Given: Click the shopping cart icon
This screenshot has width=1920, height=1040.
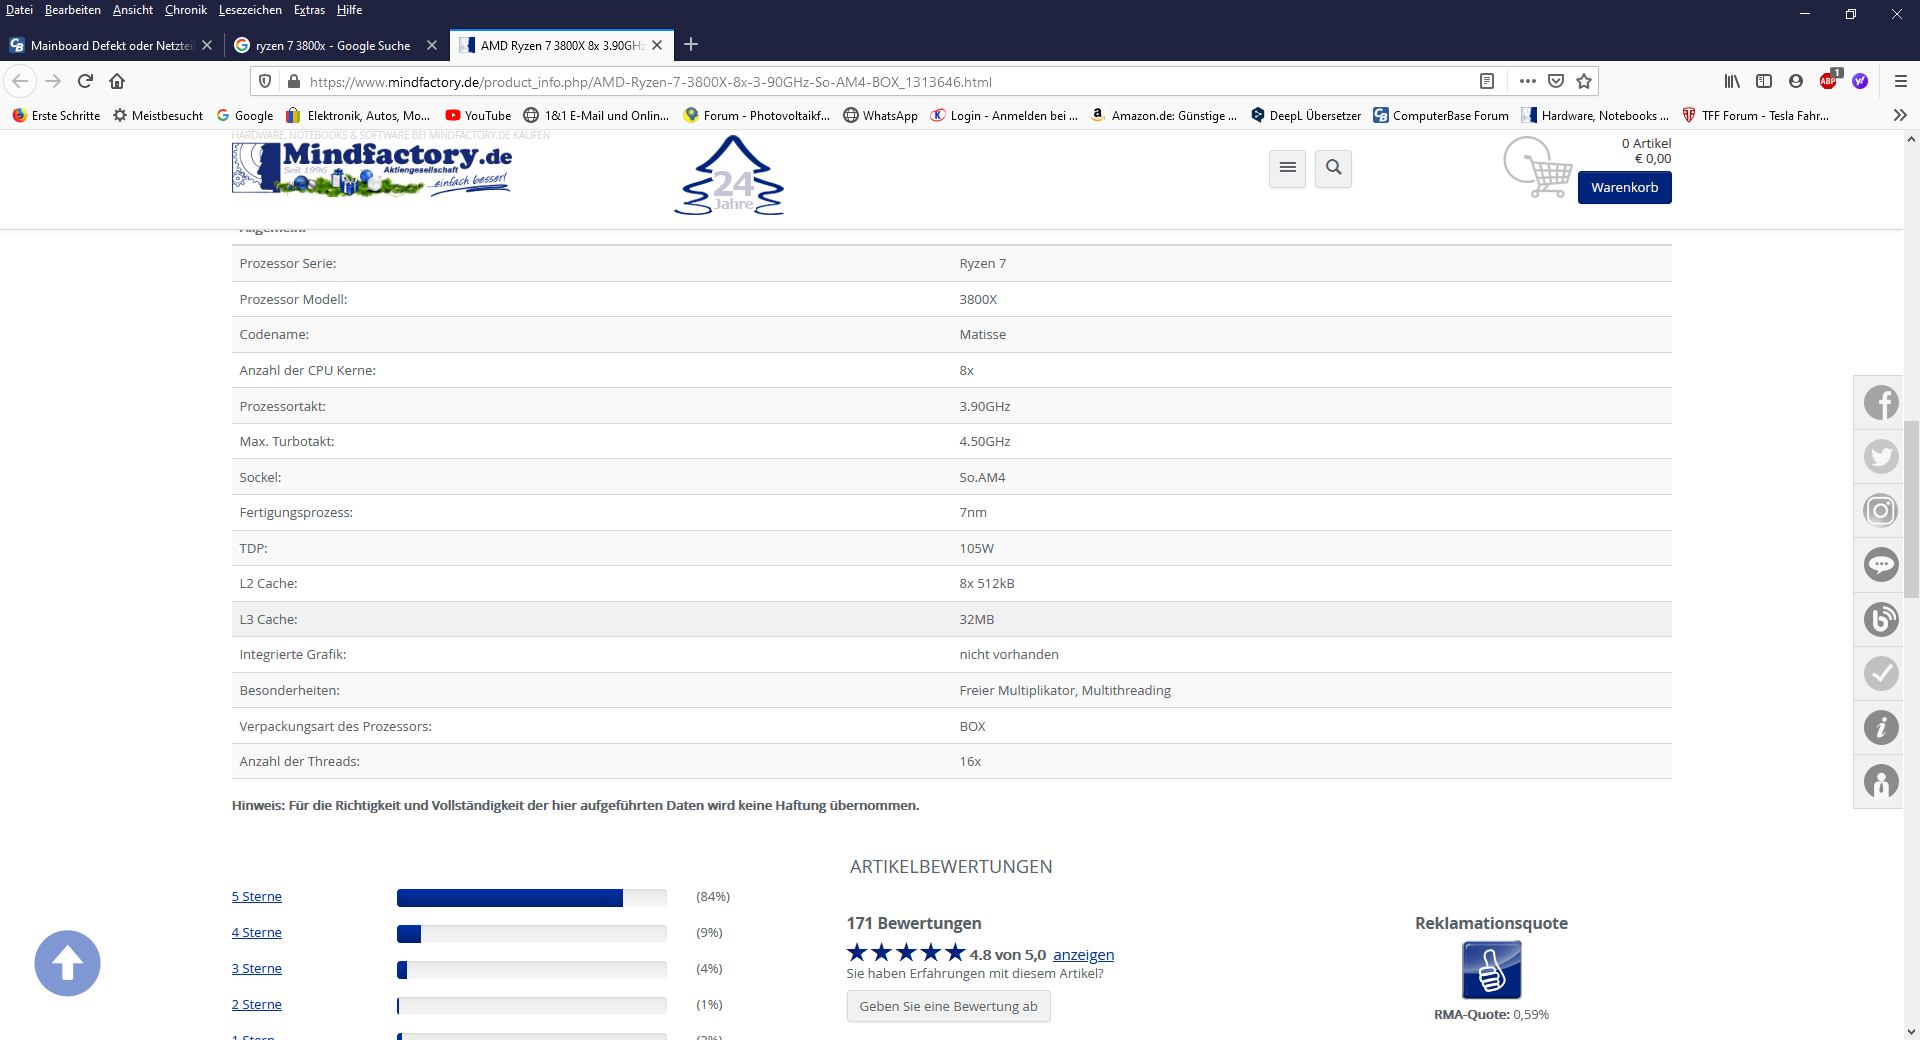Looking at the screenshot, I should click(x=1538, y=168).
